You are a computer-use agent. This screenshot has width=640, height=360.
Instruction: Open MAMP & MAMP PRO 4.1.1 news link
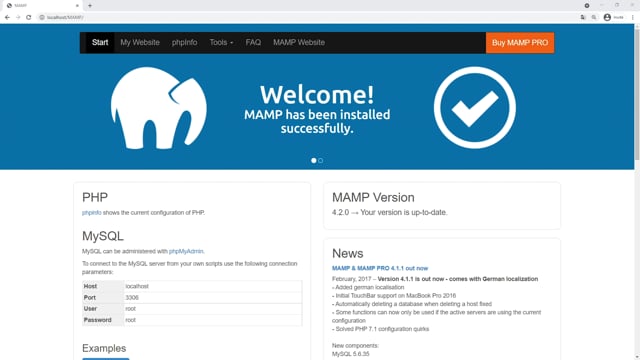point(380,268)
